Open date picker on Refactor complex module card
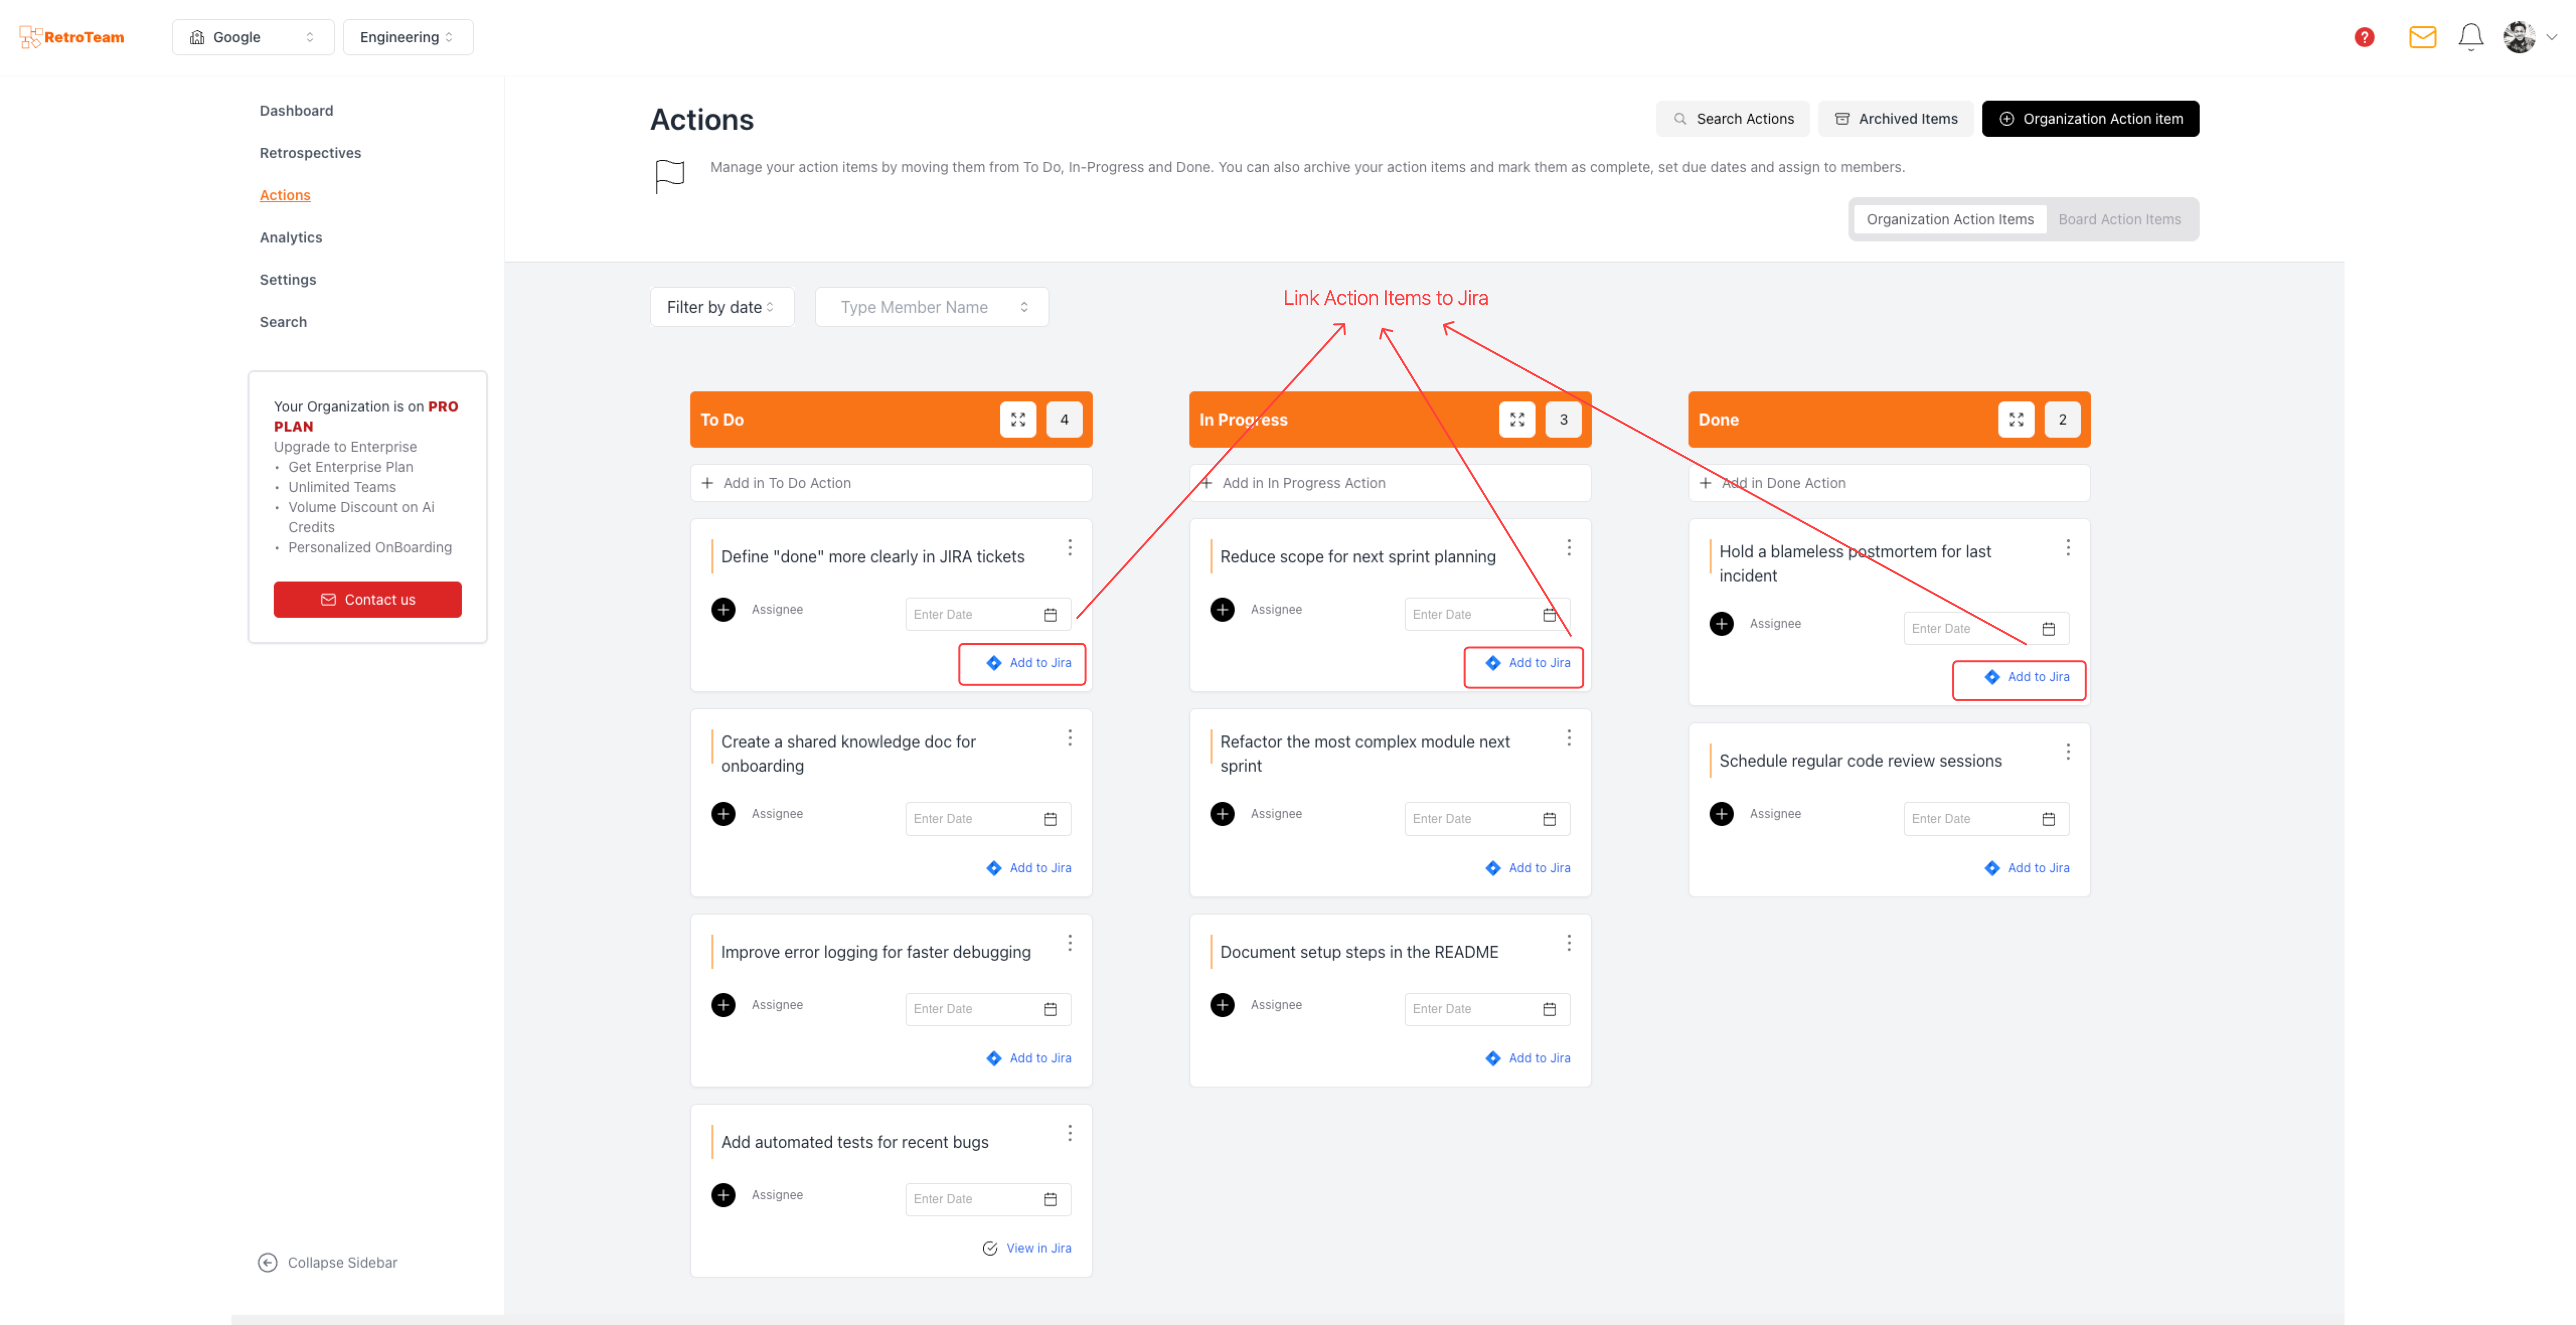Screen dimensions: 2576x1325 (x=1549, y=819)
